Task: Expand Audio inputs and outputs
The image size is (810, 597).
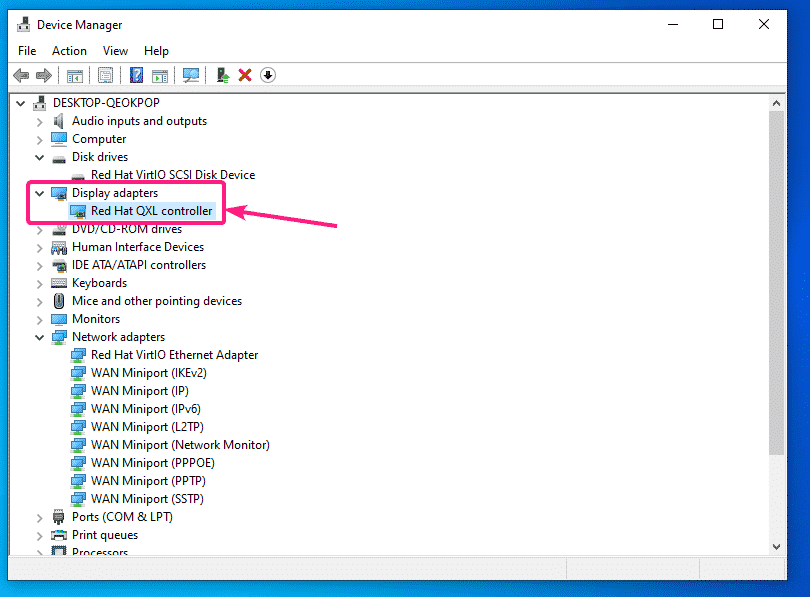Action: [x=40, y=122]
